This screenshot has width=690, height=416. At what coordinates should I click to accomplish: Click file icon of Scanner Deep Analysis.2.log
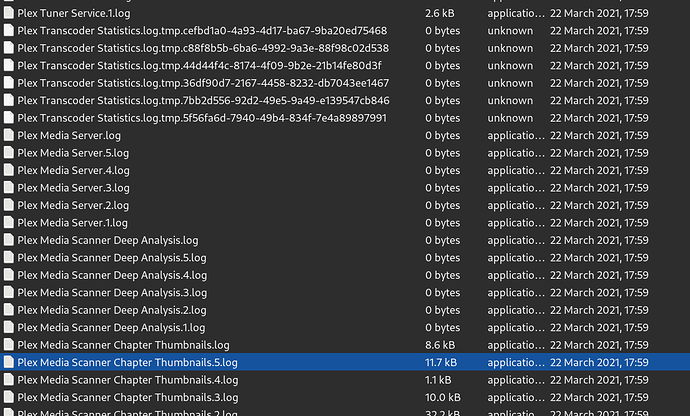pos(8,310)
